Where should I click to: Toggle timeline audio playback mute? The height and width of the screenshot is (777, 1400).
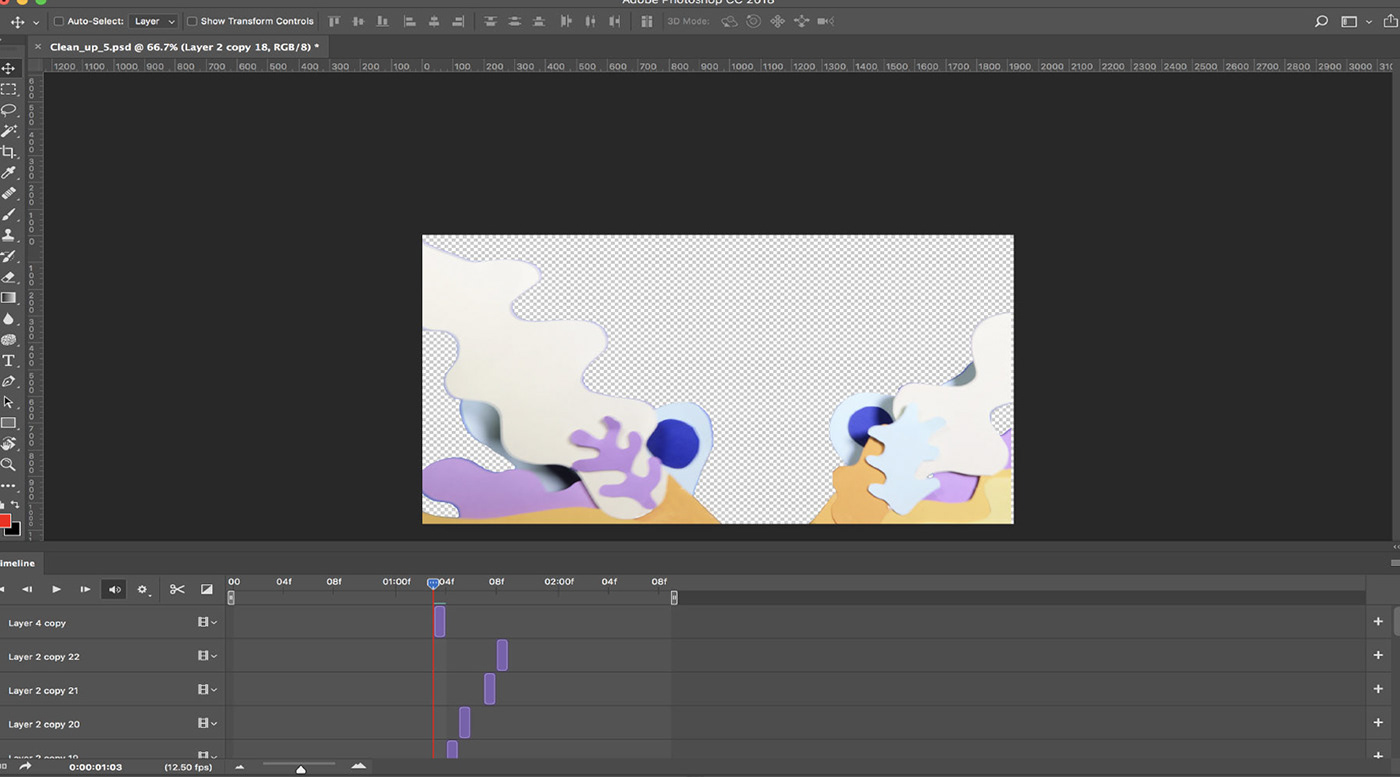[x=115, y=589]
